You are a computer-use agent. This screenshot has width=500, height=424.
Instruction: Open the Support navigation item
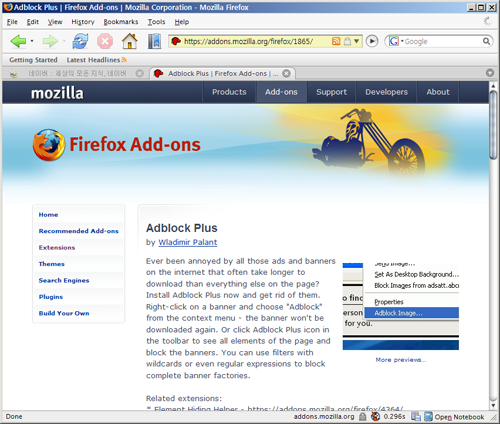click(x=332, y=92)
